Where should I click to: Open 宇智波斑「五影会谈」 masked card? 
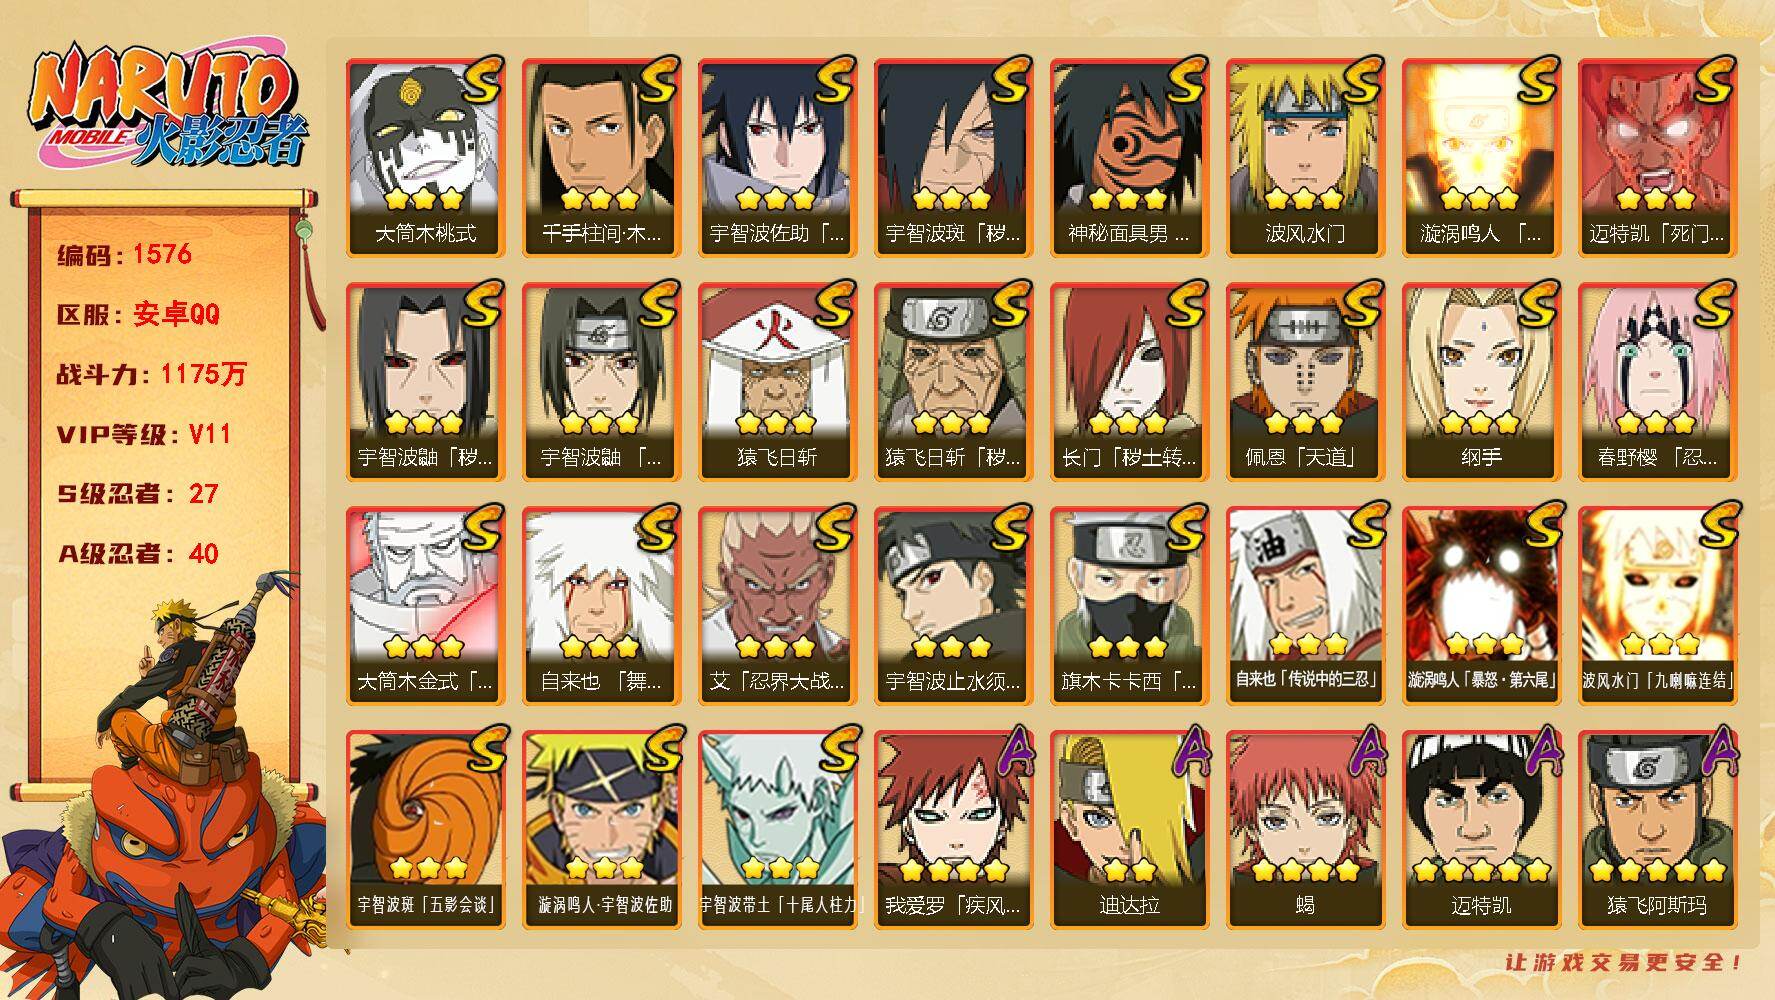(425, 829)
